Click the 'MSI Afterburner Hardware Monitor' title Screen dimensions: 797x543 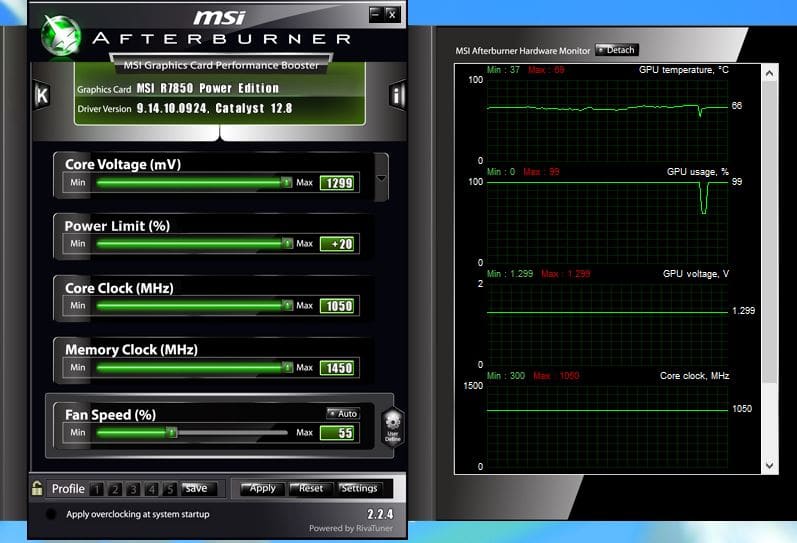(x=523, y=51)
